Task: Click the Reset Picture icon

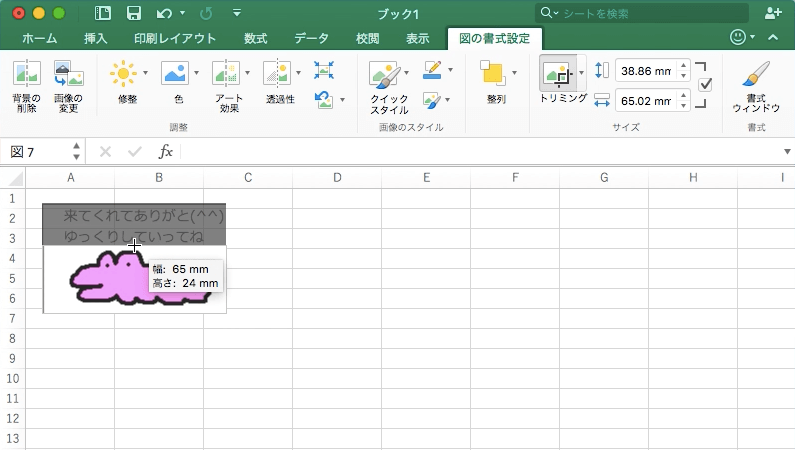Action: 324,99
